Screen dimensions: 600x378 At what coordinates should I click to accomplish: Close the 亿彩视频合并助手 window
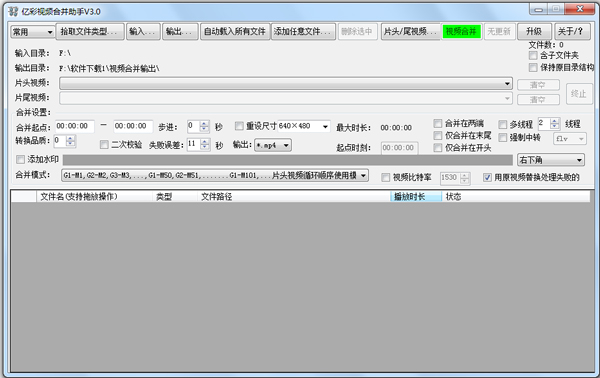[580, 9]
